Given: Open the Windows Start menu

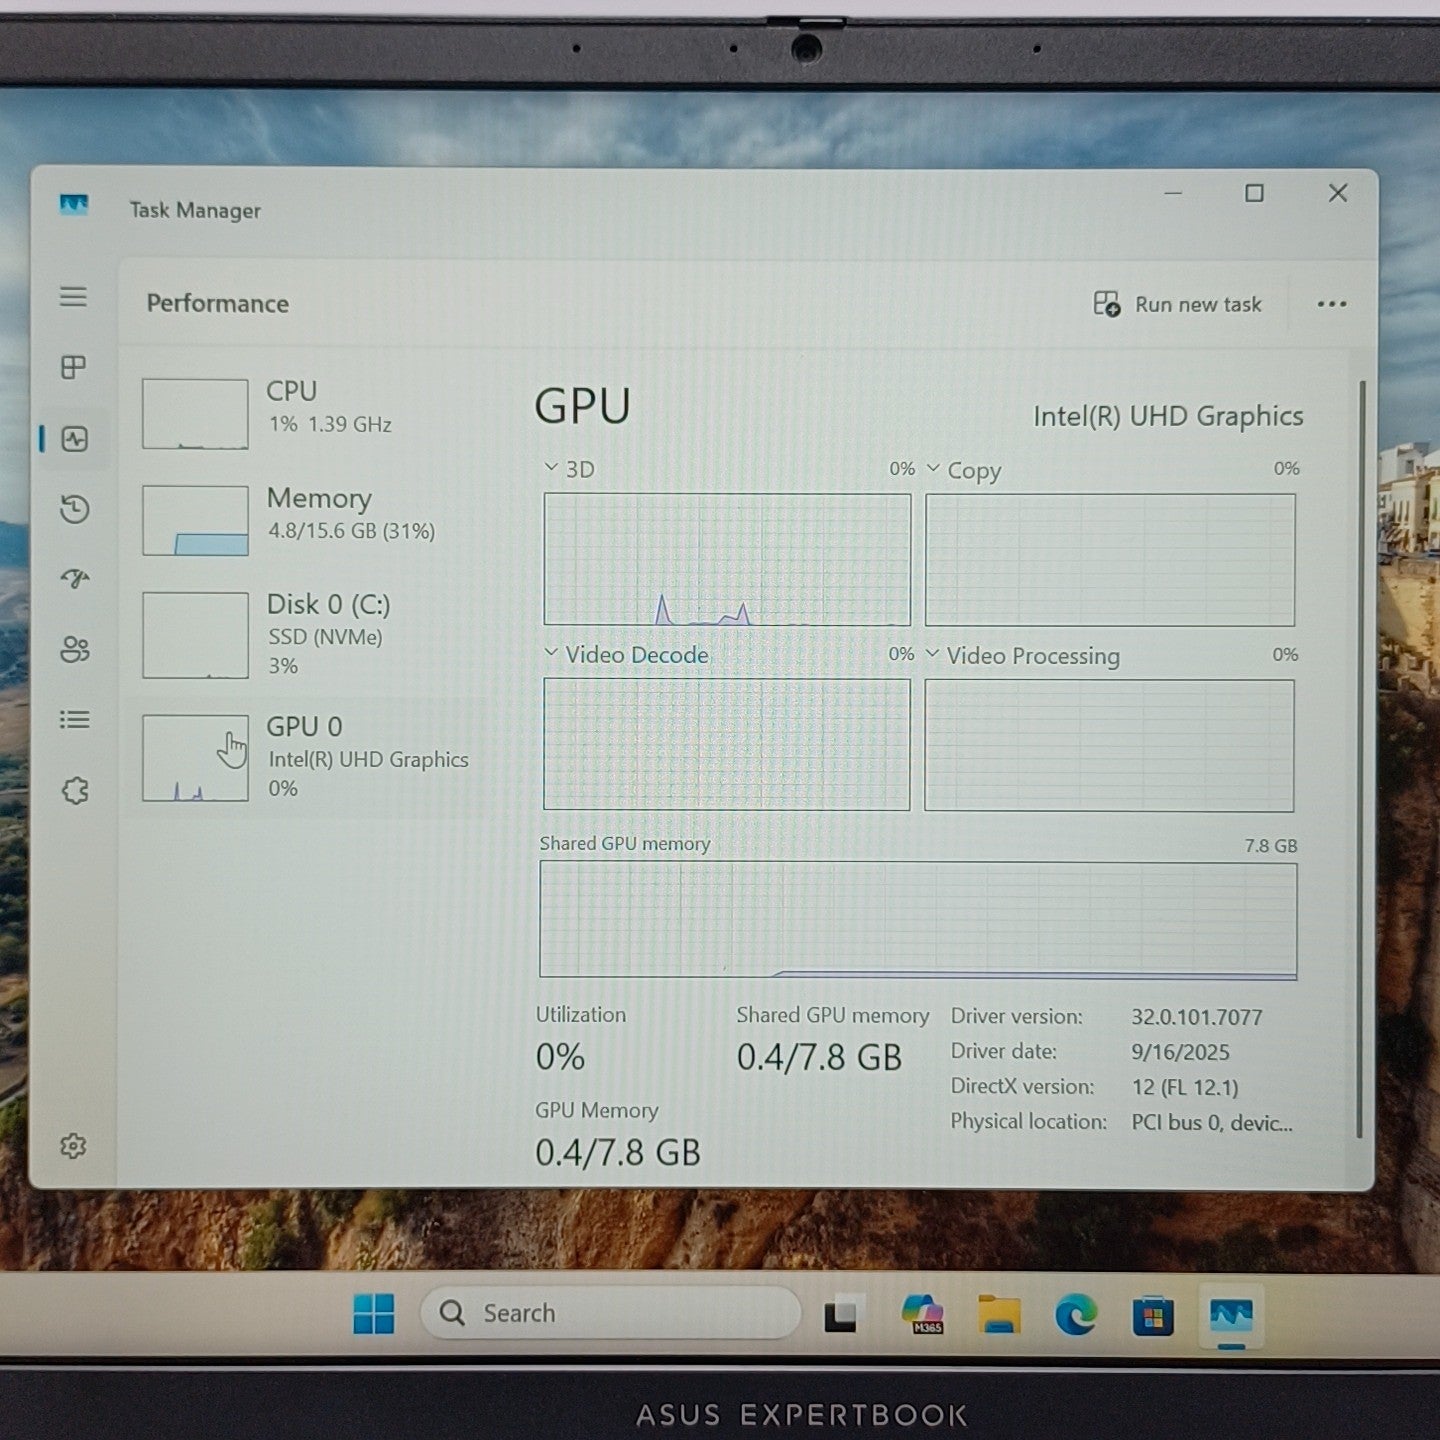Looking at the screenshot, I should coord(374,1314).
